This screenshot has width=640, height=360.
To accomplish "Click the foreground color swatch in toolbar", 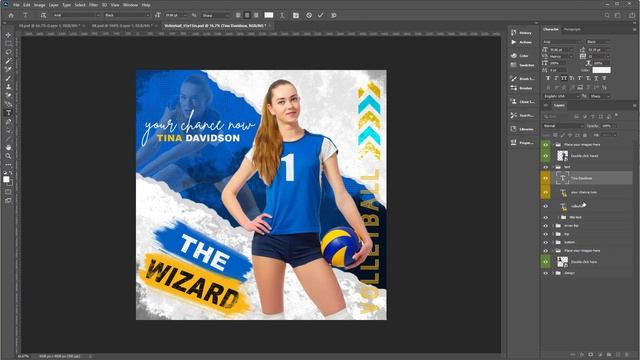I will [x=6, y=179].
